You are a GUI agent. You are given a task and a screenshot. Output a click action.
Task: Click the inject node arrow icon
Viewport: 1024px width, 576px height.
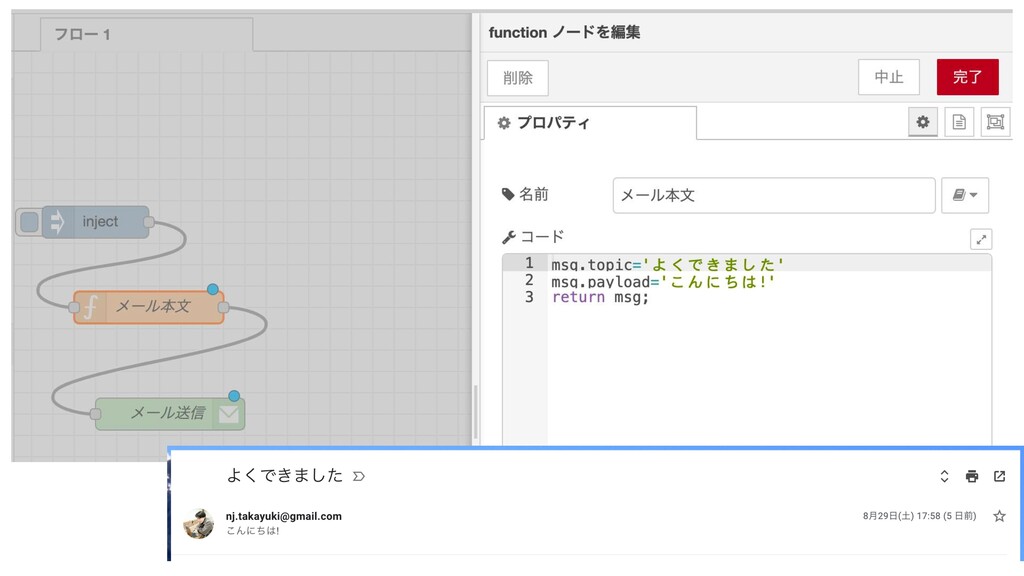point(57,222)
